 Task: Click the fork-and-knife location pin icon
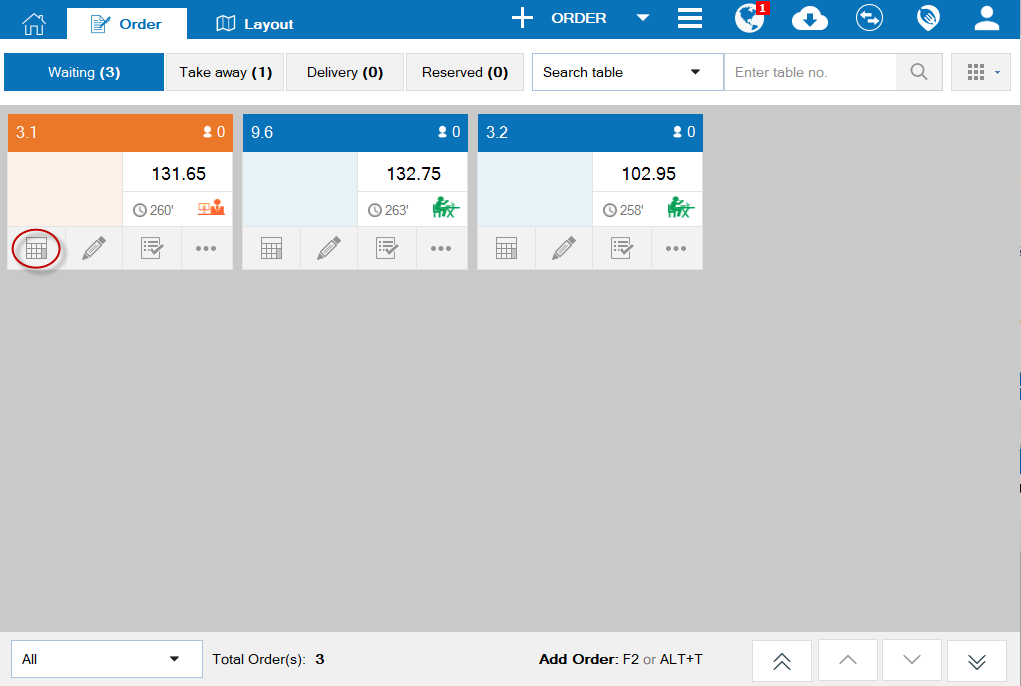(928, 18)
